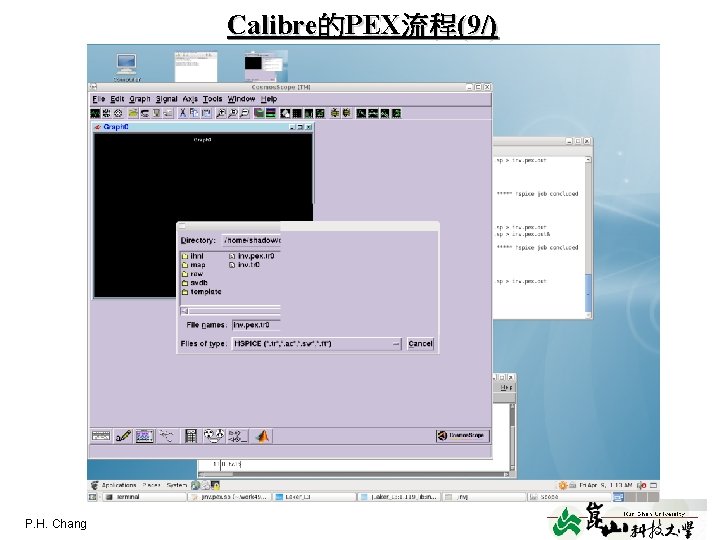Click the show desktop icon on the bottom panel
Viewport: 720px width, 540px height.
pos(92,497)
